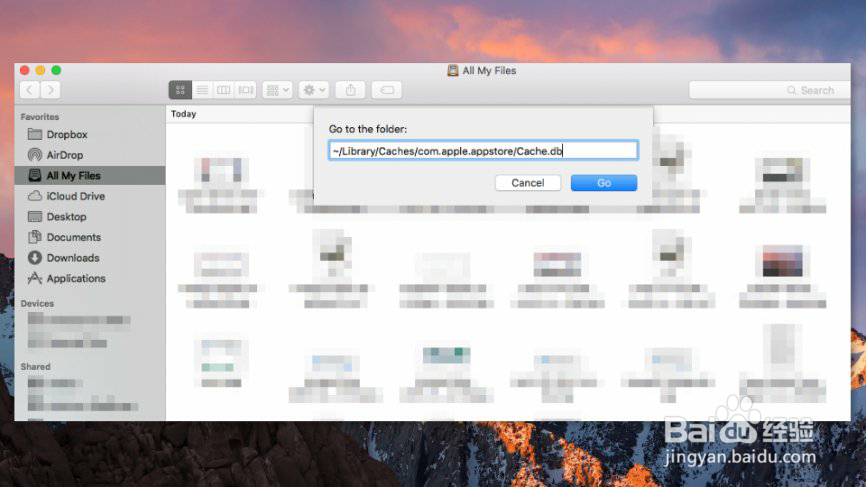The width and height of the screenshot is (866, 487).
Task: Click the Devices sidebar section header
Action: click(x=38, y=304)
